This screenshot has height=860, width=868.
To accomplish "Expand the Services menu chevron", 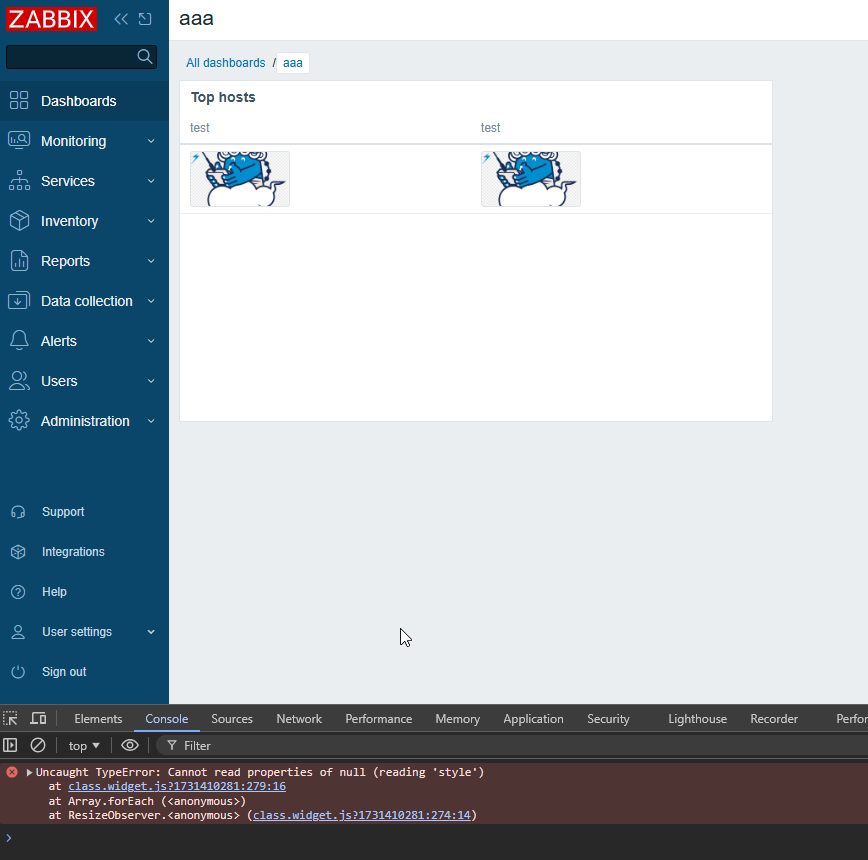I will pos(151,181).
